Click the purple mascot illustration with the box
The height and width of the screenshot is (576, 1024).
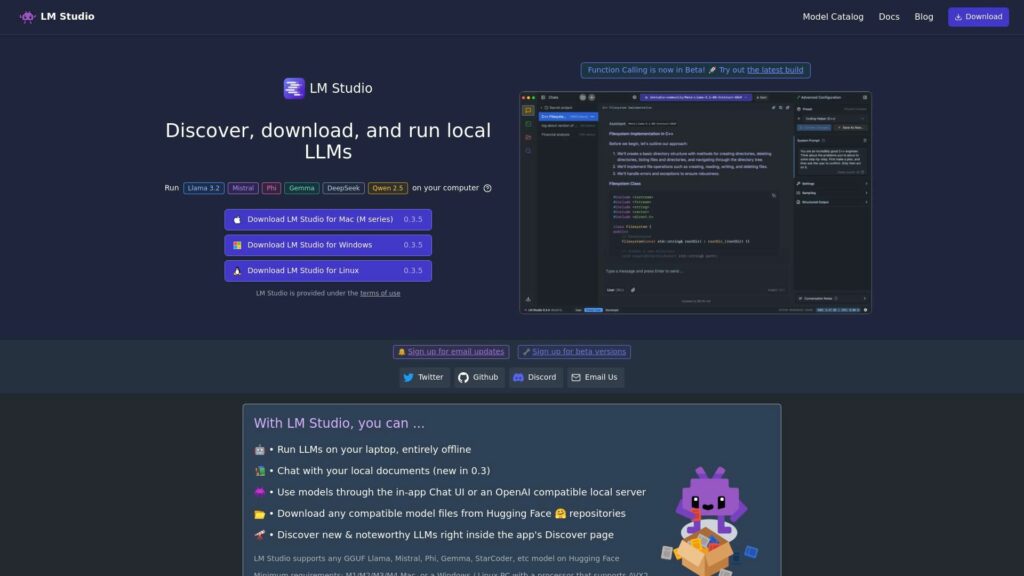pyautogui.click(x=709, y=520)
